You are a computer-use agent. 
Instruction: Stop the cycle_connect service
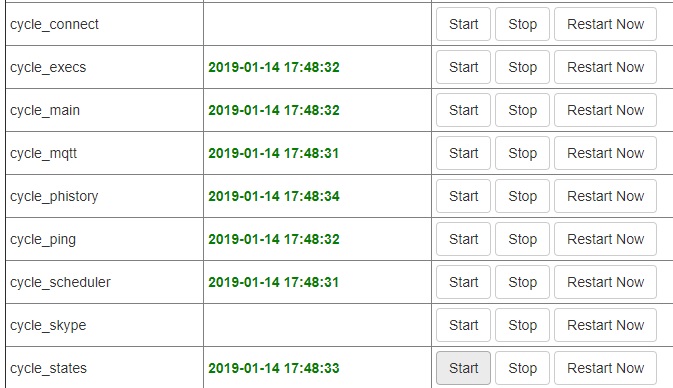[522, 24]
